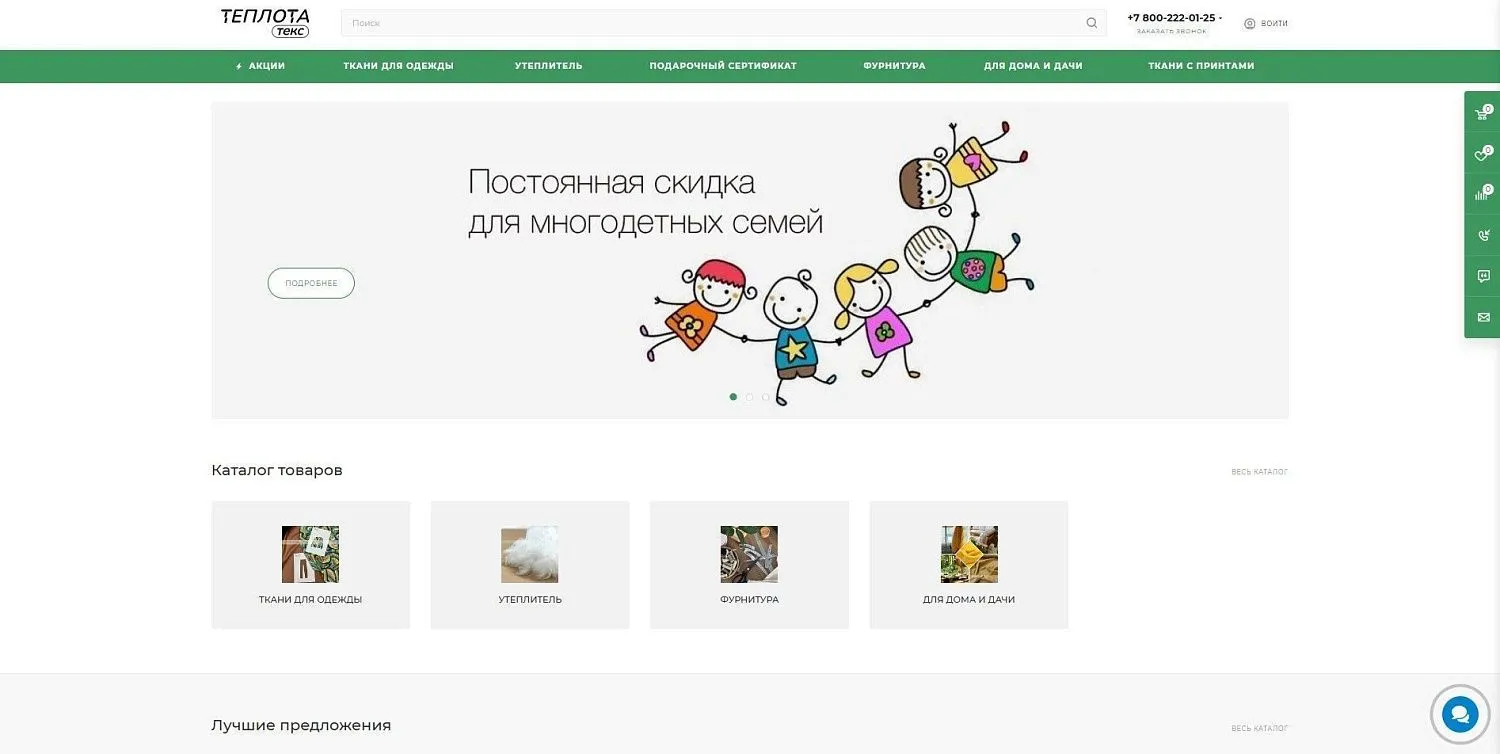1500x754 pixels.
Task: Click Заказать звонок link under phone
Action: pos(1171,32)
